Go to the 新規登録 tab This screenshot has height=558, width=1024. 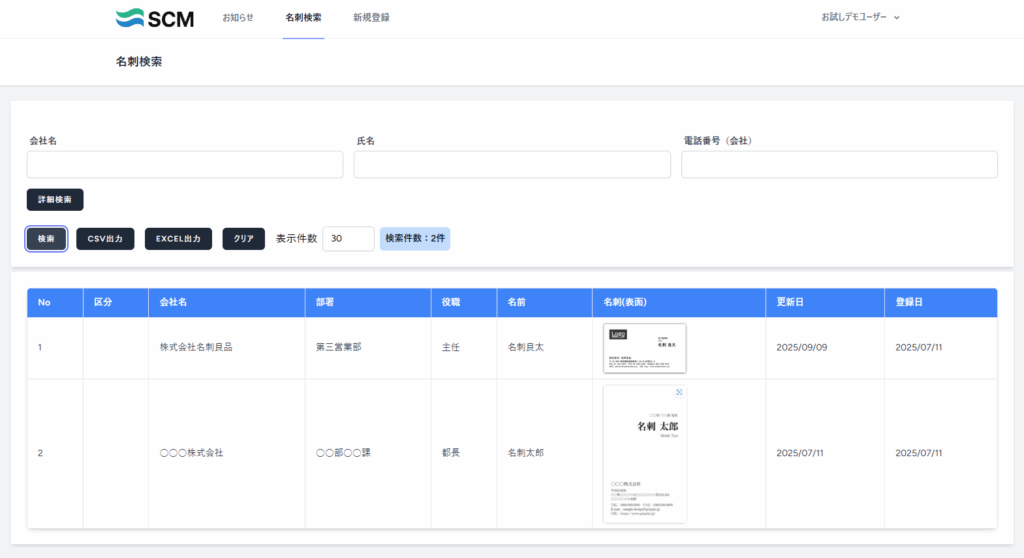pos(371,18)
